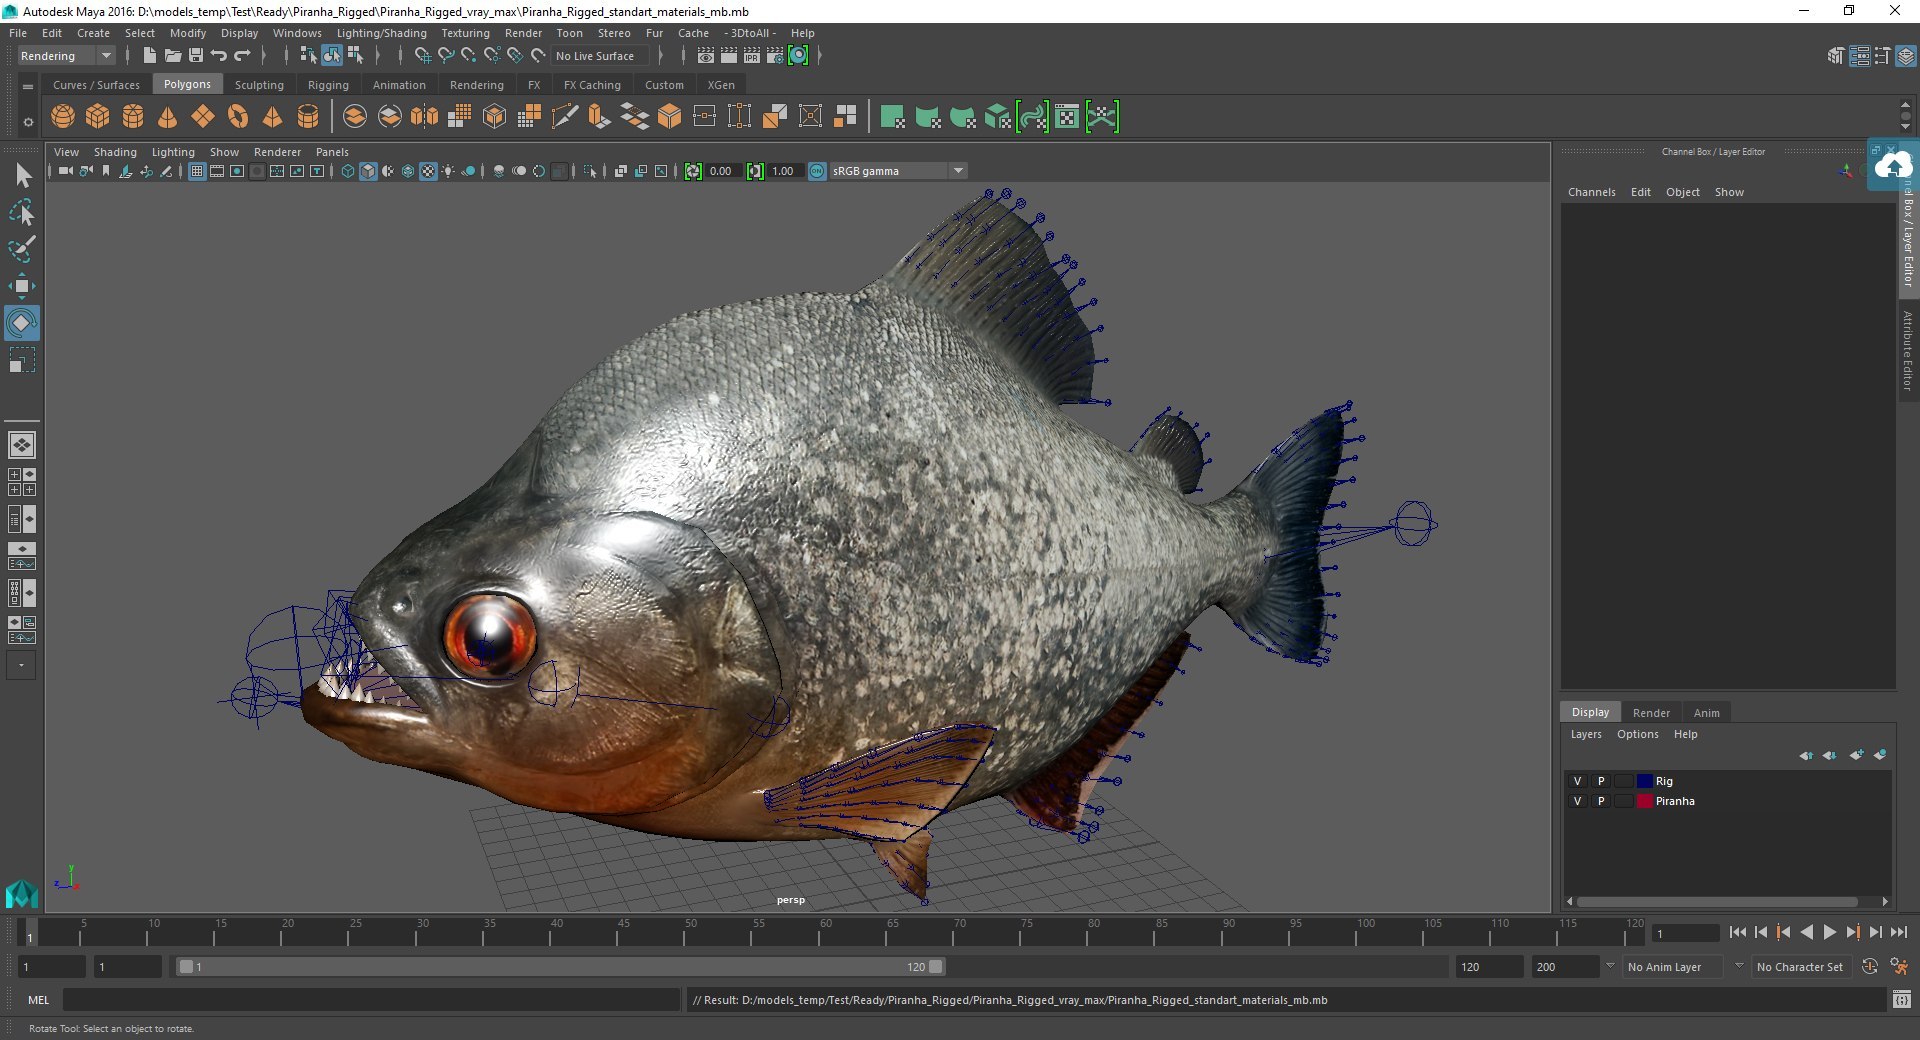Create a polygon cone from the shelf
Image resolution: width=1920 pixels, height=1040 pixels.
[168, 117]
